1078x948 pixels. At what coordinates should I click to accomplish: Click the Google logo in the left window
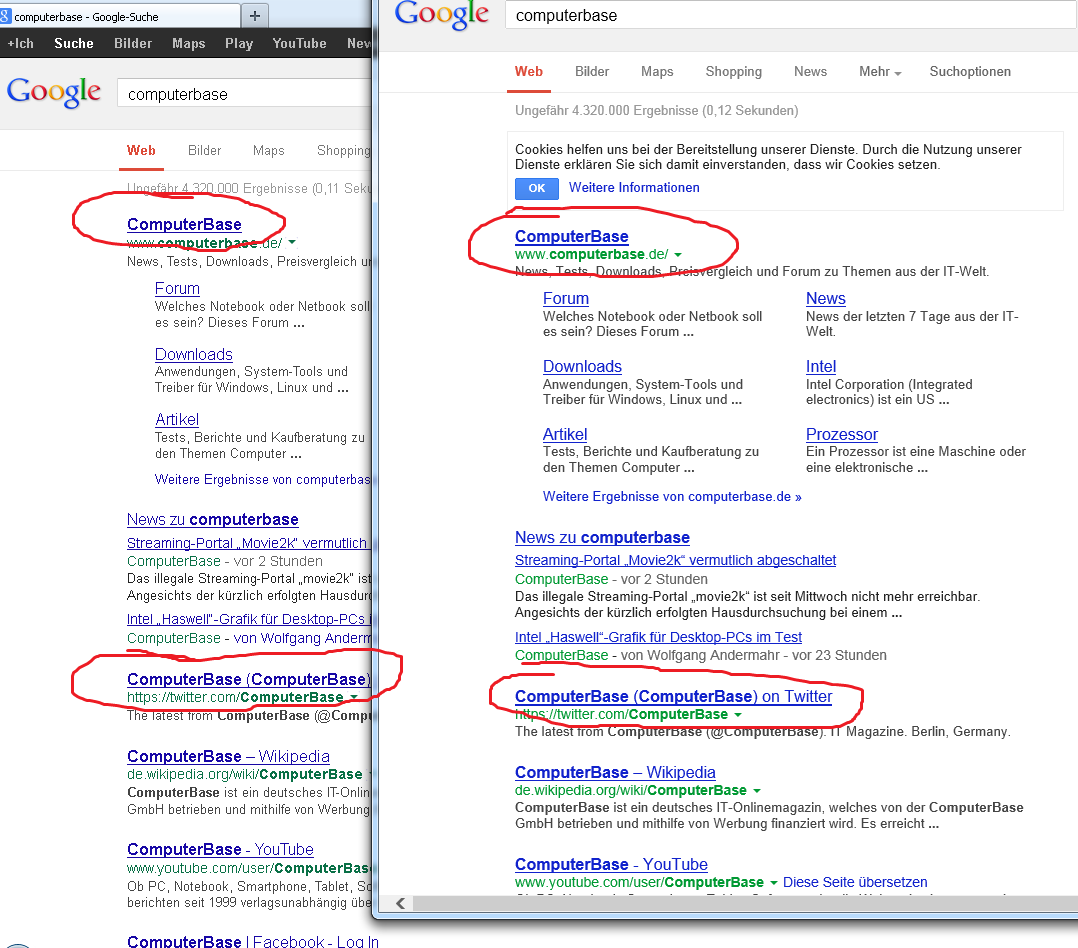(x=54, y=92)
